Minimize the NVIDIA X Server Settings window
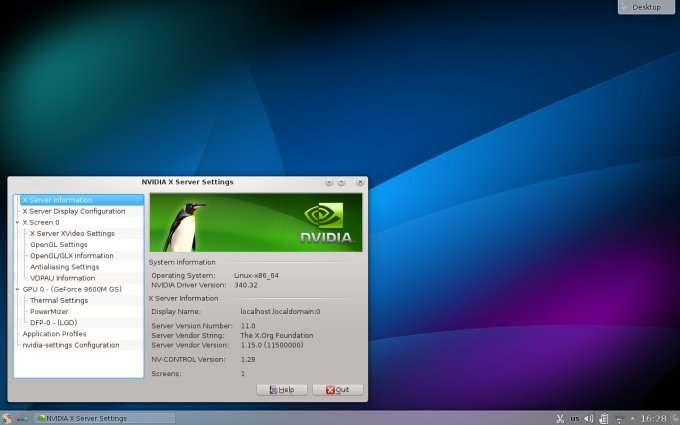Screen dimensions: 680x425 pos(329,182)
